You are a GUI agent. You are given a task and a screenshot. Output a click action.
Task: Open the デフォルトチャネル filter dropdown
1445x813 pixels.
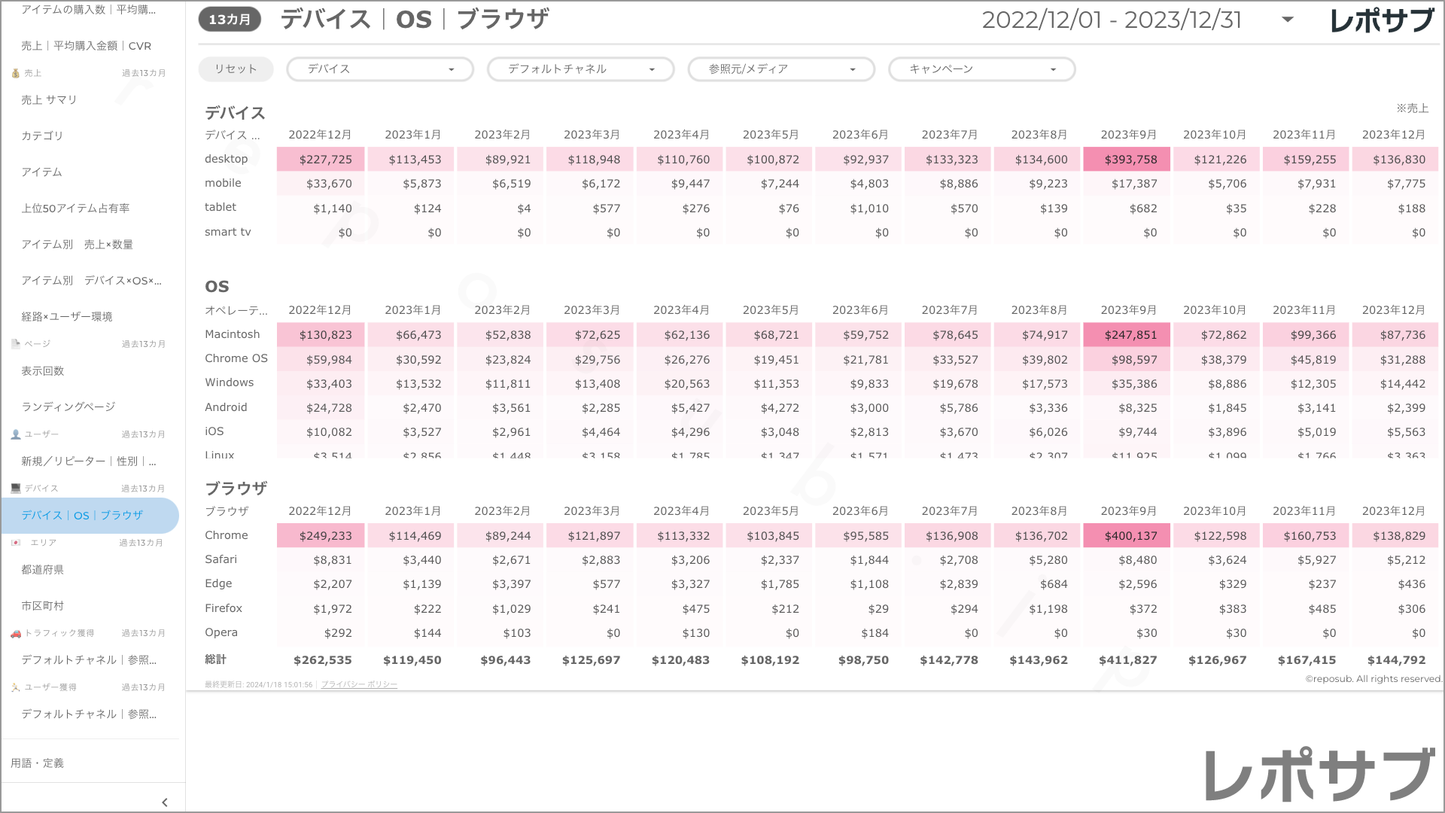coord(580,69)
